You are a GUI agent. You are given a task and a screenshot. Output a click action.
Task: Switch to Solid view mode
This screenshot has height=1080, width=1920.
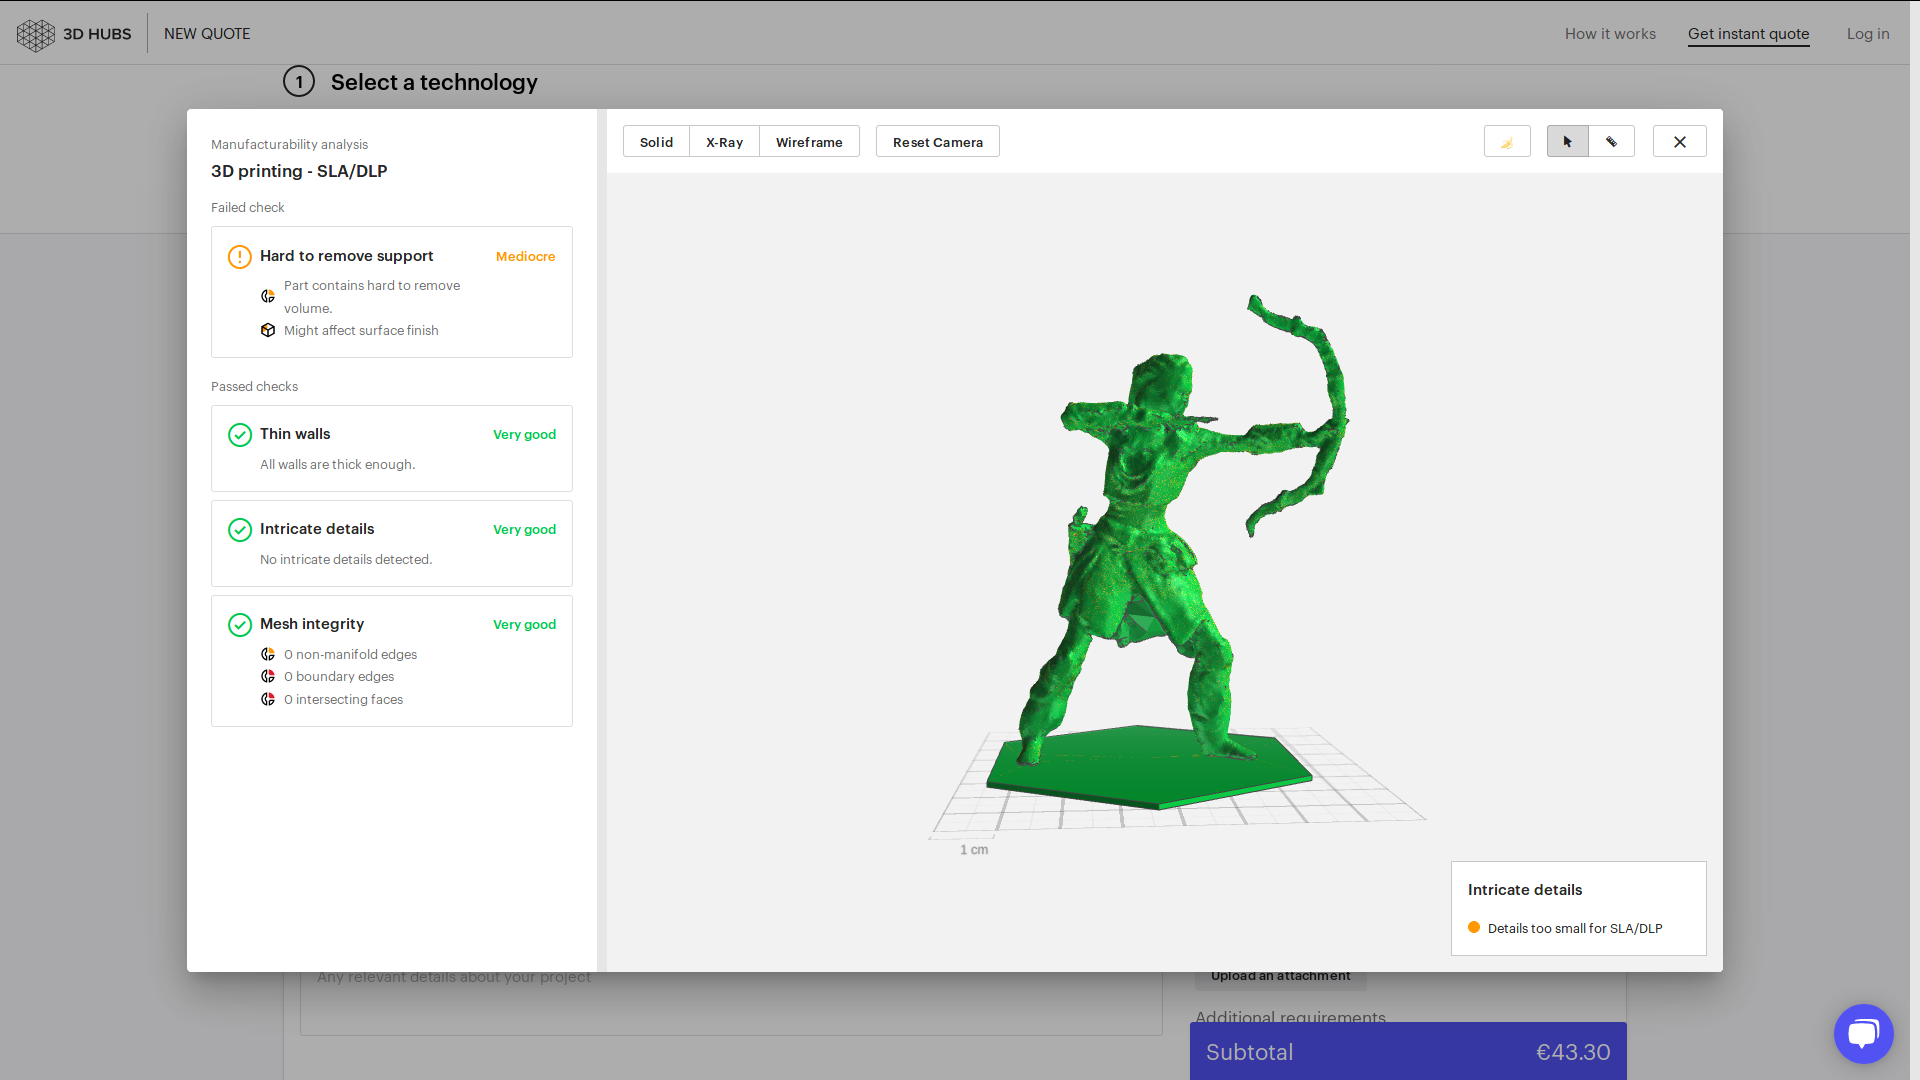click(656, 142)
